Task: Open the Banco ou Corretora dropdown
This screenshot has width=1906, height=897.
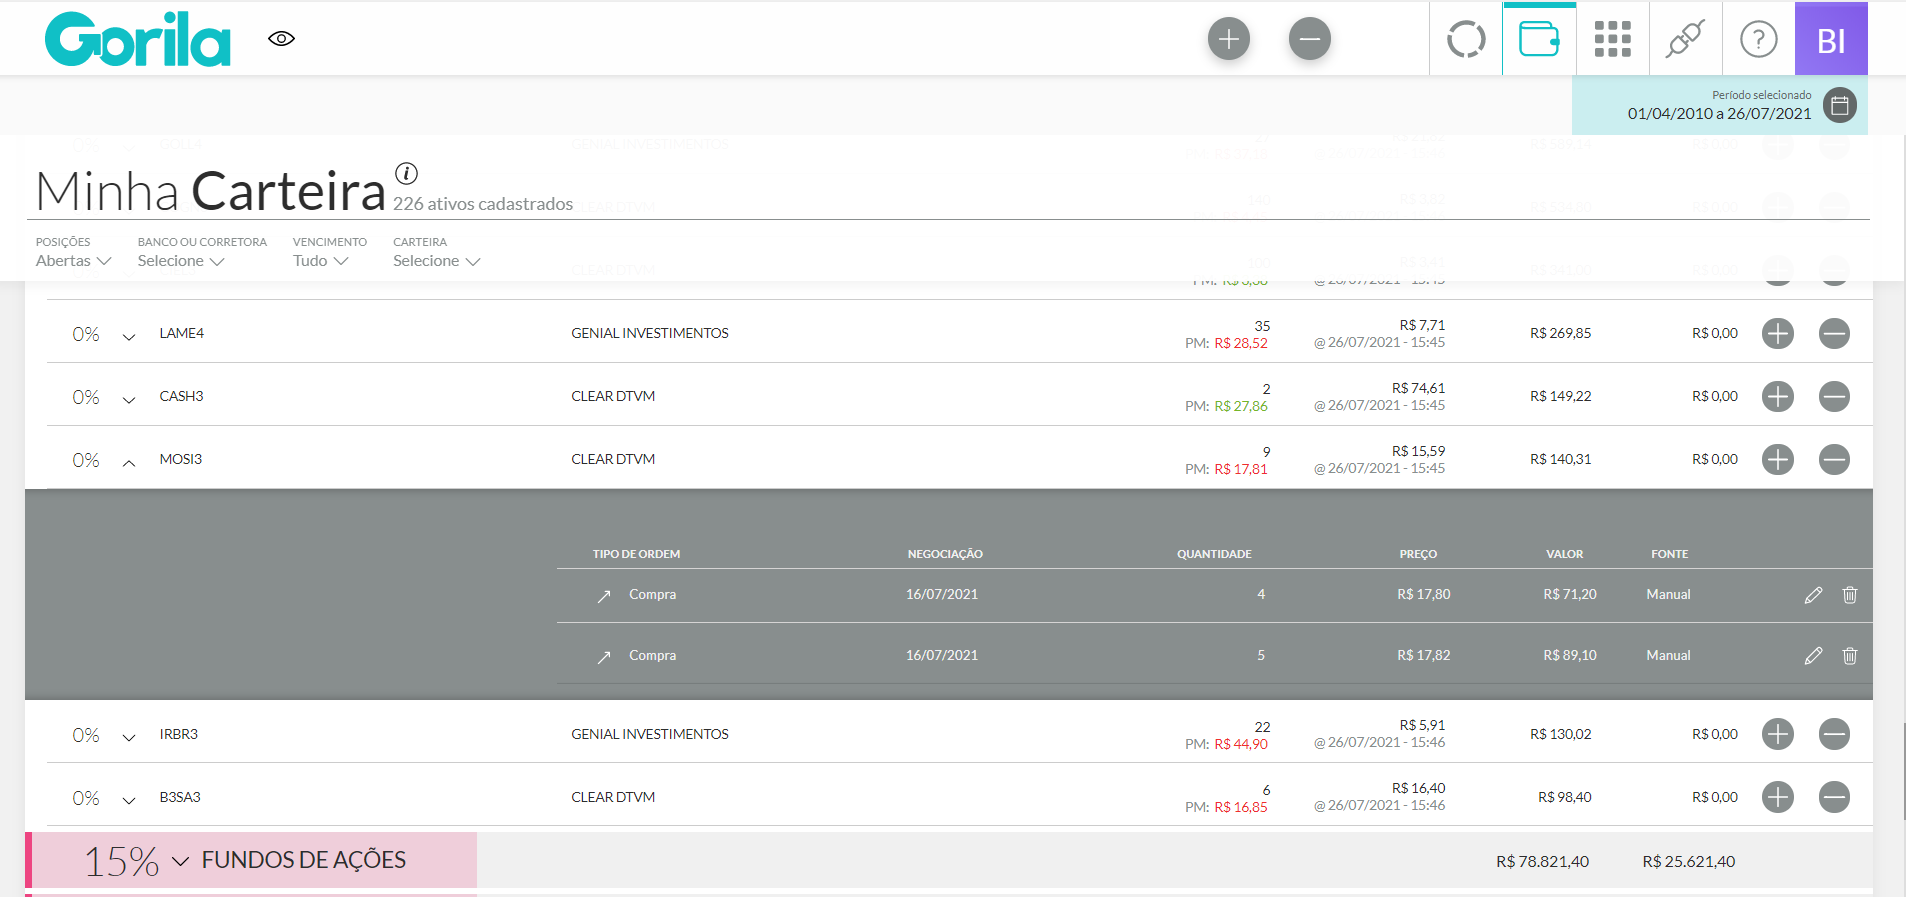Action: point(181,261)
